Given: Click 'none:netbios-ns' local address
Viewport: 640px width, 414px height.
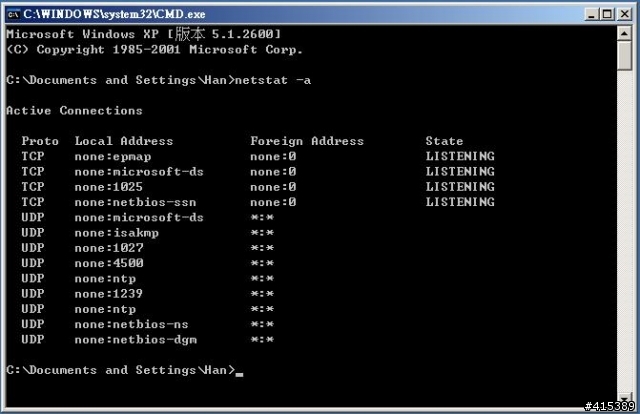Looking at the screenshot, I should [x=131, y=324].
